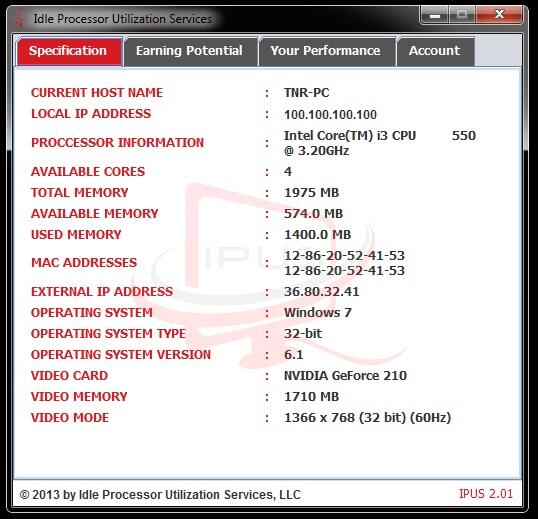
Task: Click the copyright notice in footer
Action: point(160,495)
